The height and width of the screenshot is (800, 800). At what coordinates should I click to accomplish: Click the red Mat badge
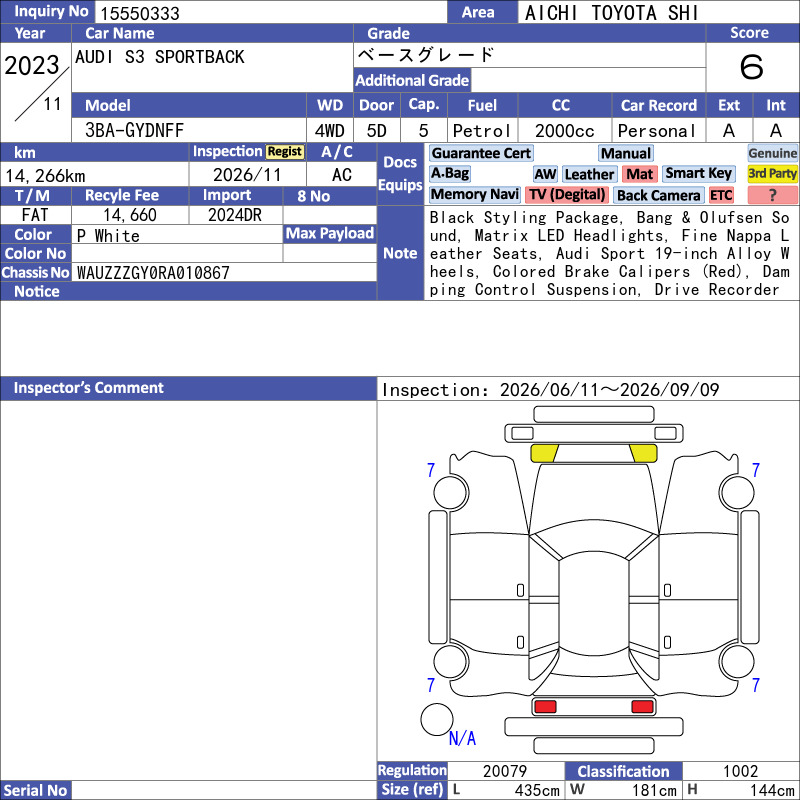[639, 174]
